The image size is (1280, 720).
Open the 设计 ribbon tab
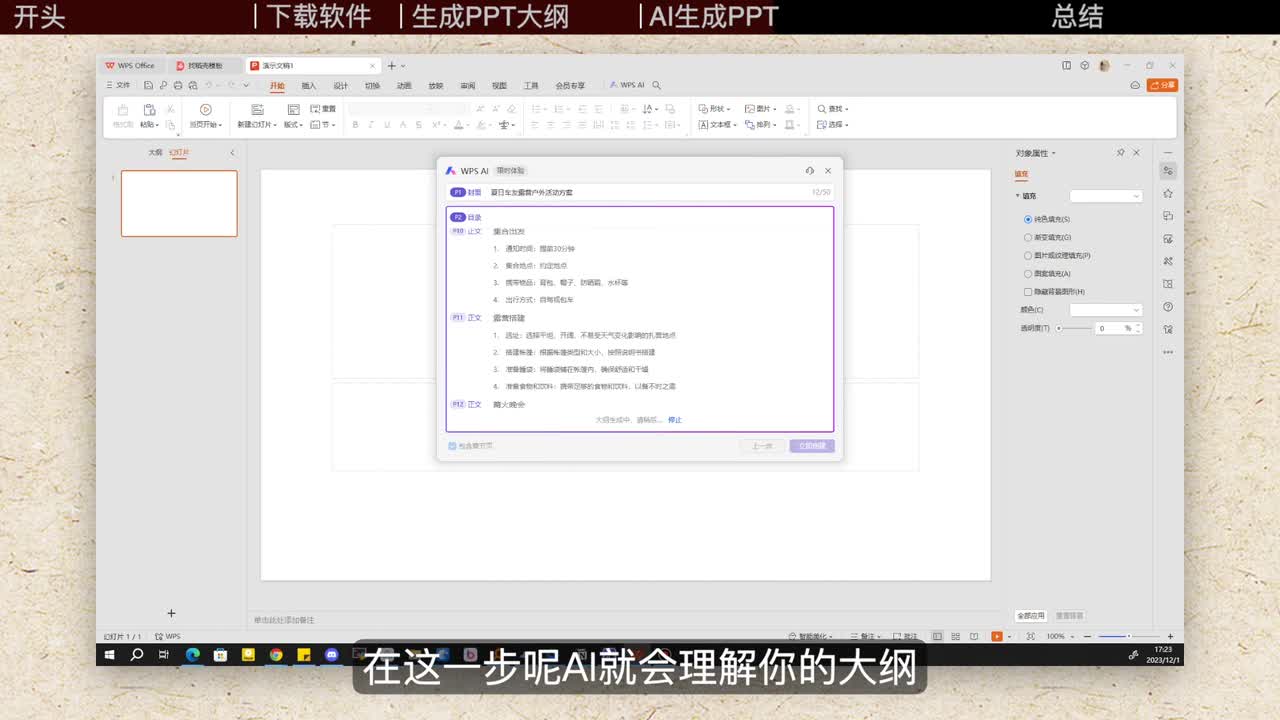(x=340, y=86)
